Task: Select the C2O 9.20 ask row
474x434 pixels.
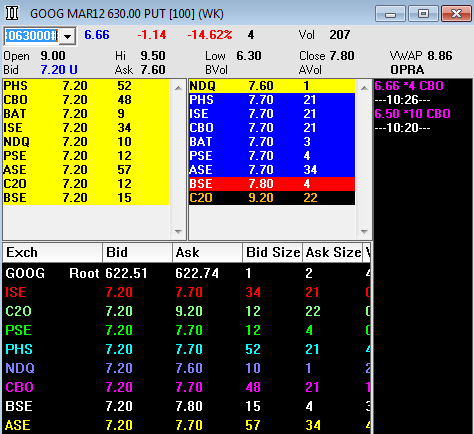Action: point(272,198)
